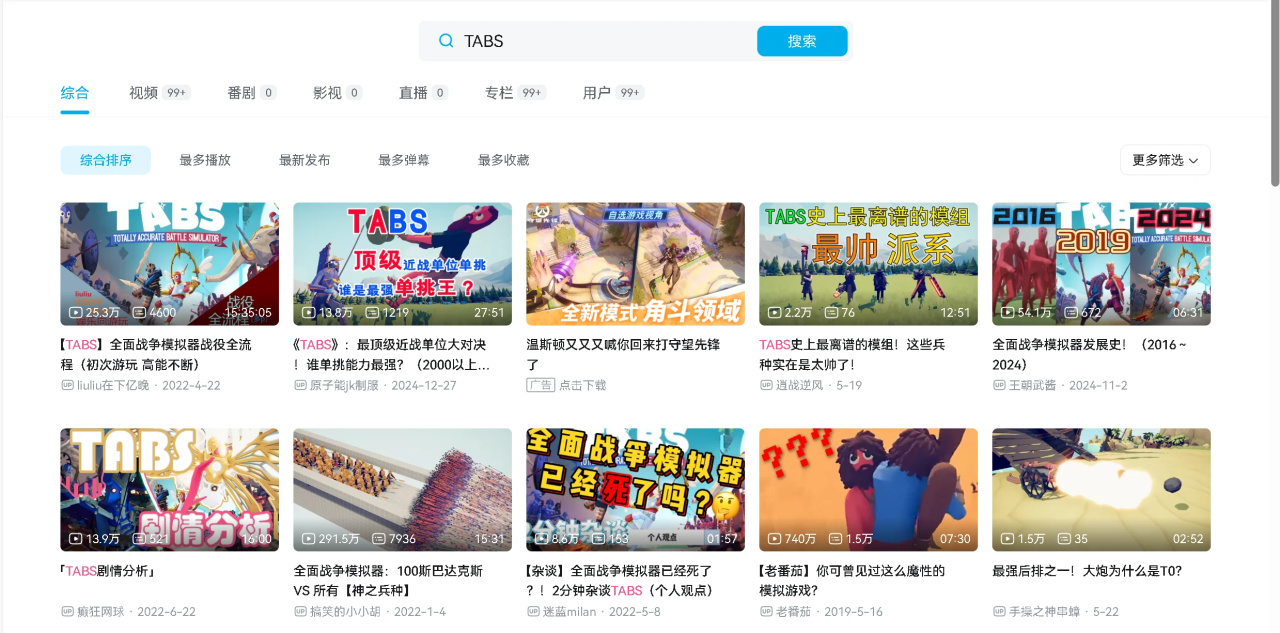Switch to the 用户 tab
This screenshot has width=1280, height=633.
point(613,93)
